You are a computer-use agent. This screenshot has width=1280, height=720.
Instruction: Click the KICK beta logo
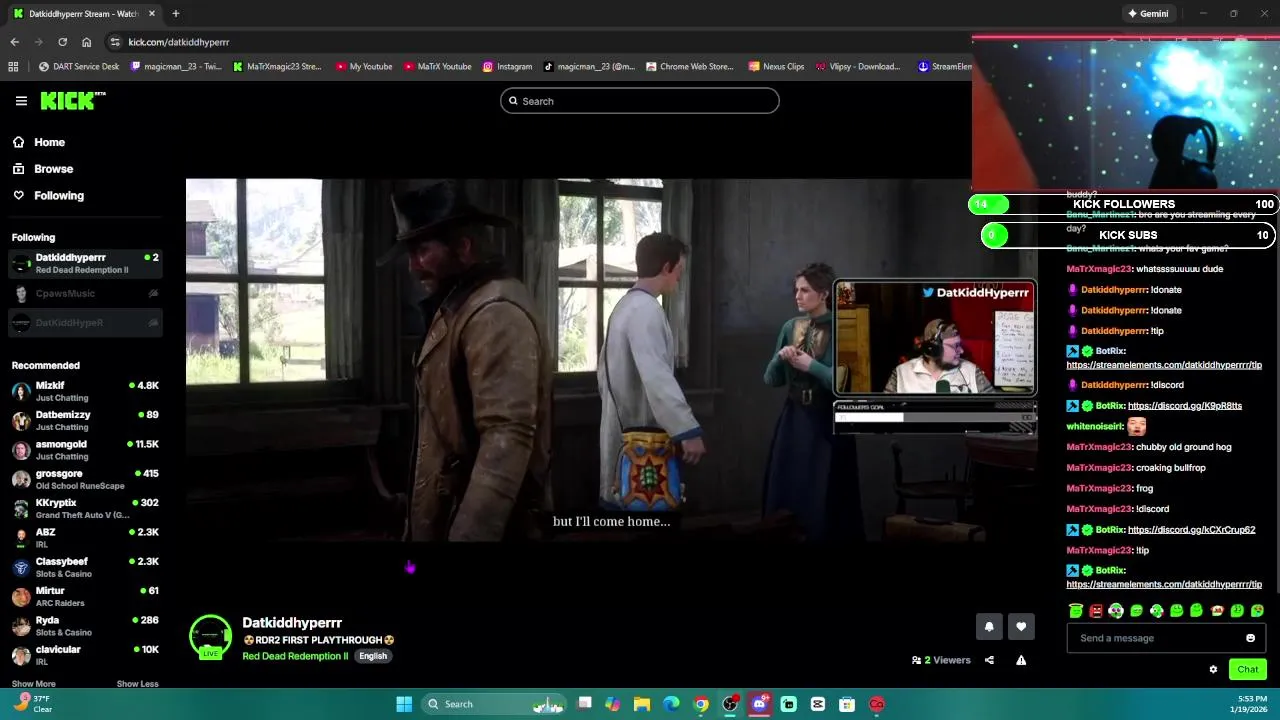click(x=73, y=101)
